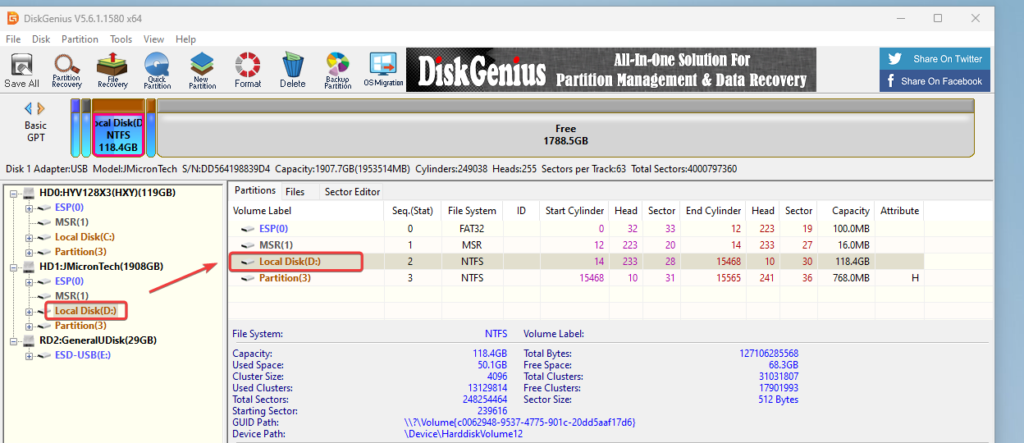Switch to the Files tab
The image size is (1024, 443).
[295, 191]
